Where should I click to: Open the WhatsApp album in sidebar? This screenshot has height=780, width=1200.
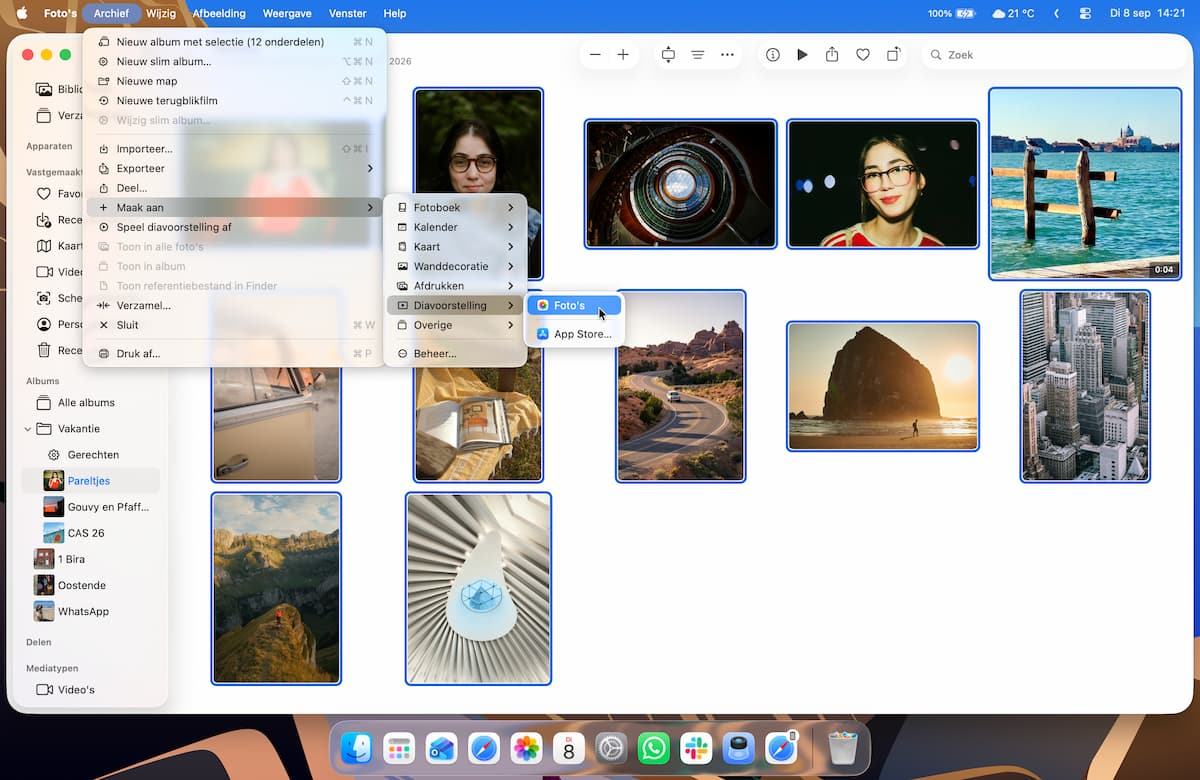[90, 611]
